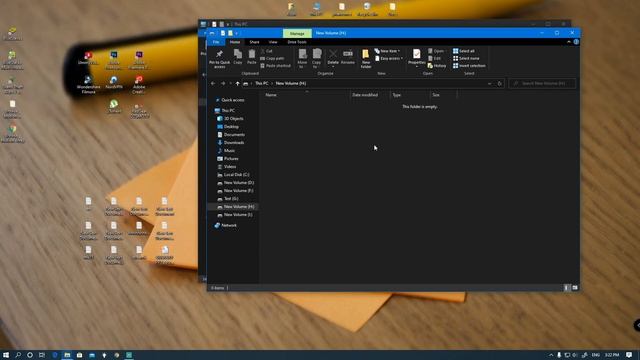640x360 pixels.
Task: Click Copy path in the ribbon
Action: pos(272,58)
